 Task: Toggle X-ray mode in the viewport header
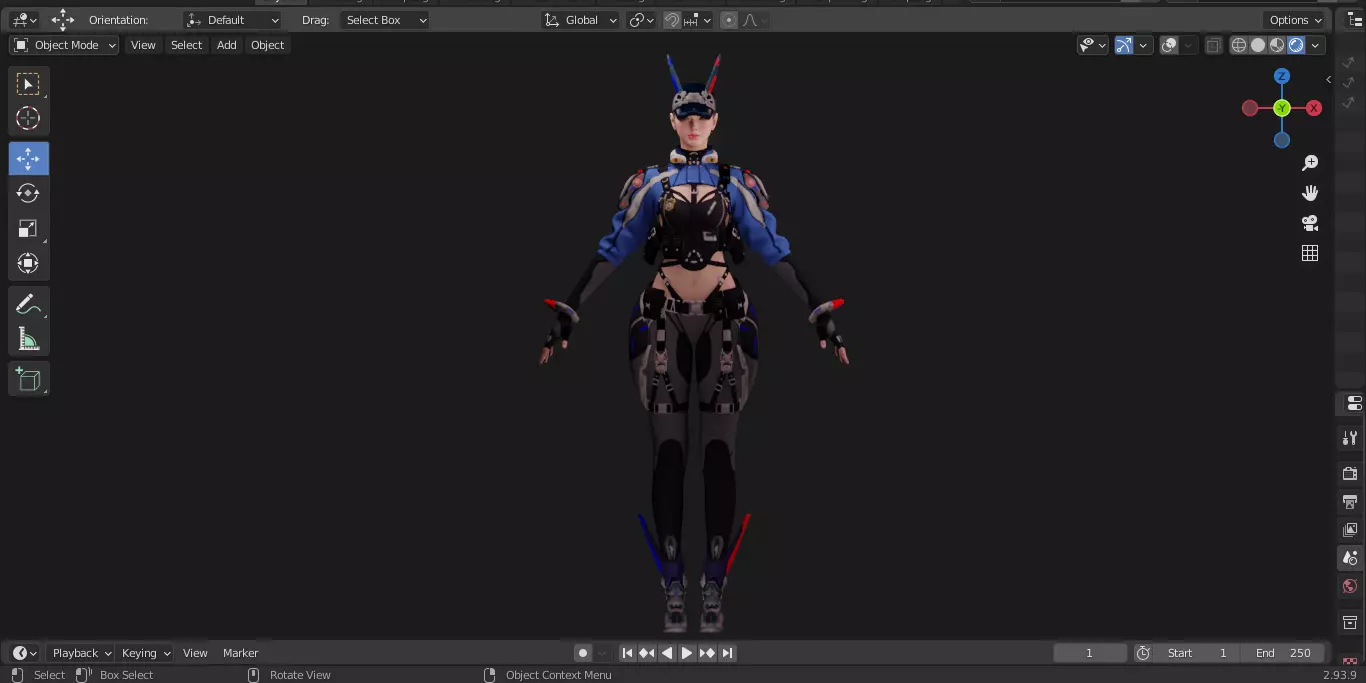(x=1213, y=45)
